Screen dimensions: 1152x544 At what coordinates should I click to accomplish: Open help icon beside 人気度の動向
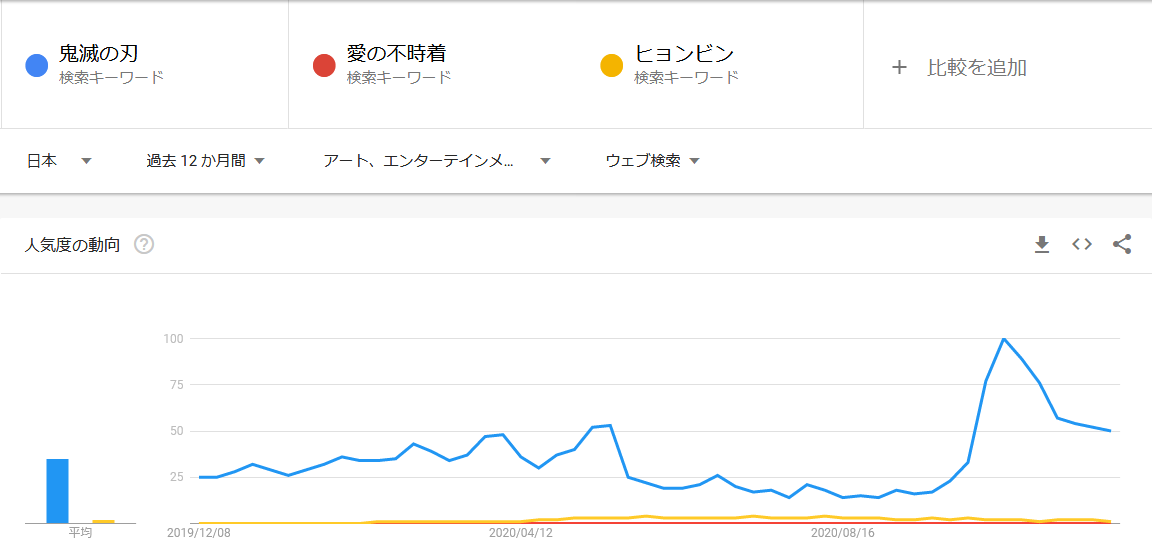pos(144,245)
